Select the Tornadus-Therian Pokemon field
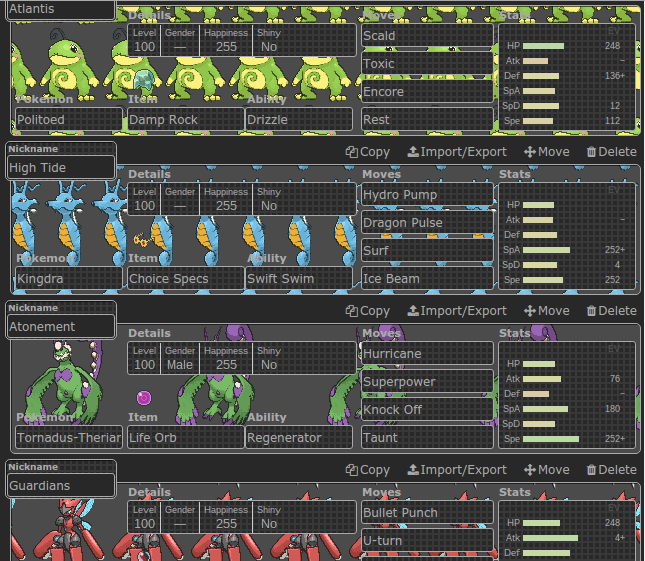The image size is (645, 561). [69, 437]
